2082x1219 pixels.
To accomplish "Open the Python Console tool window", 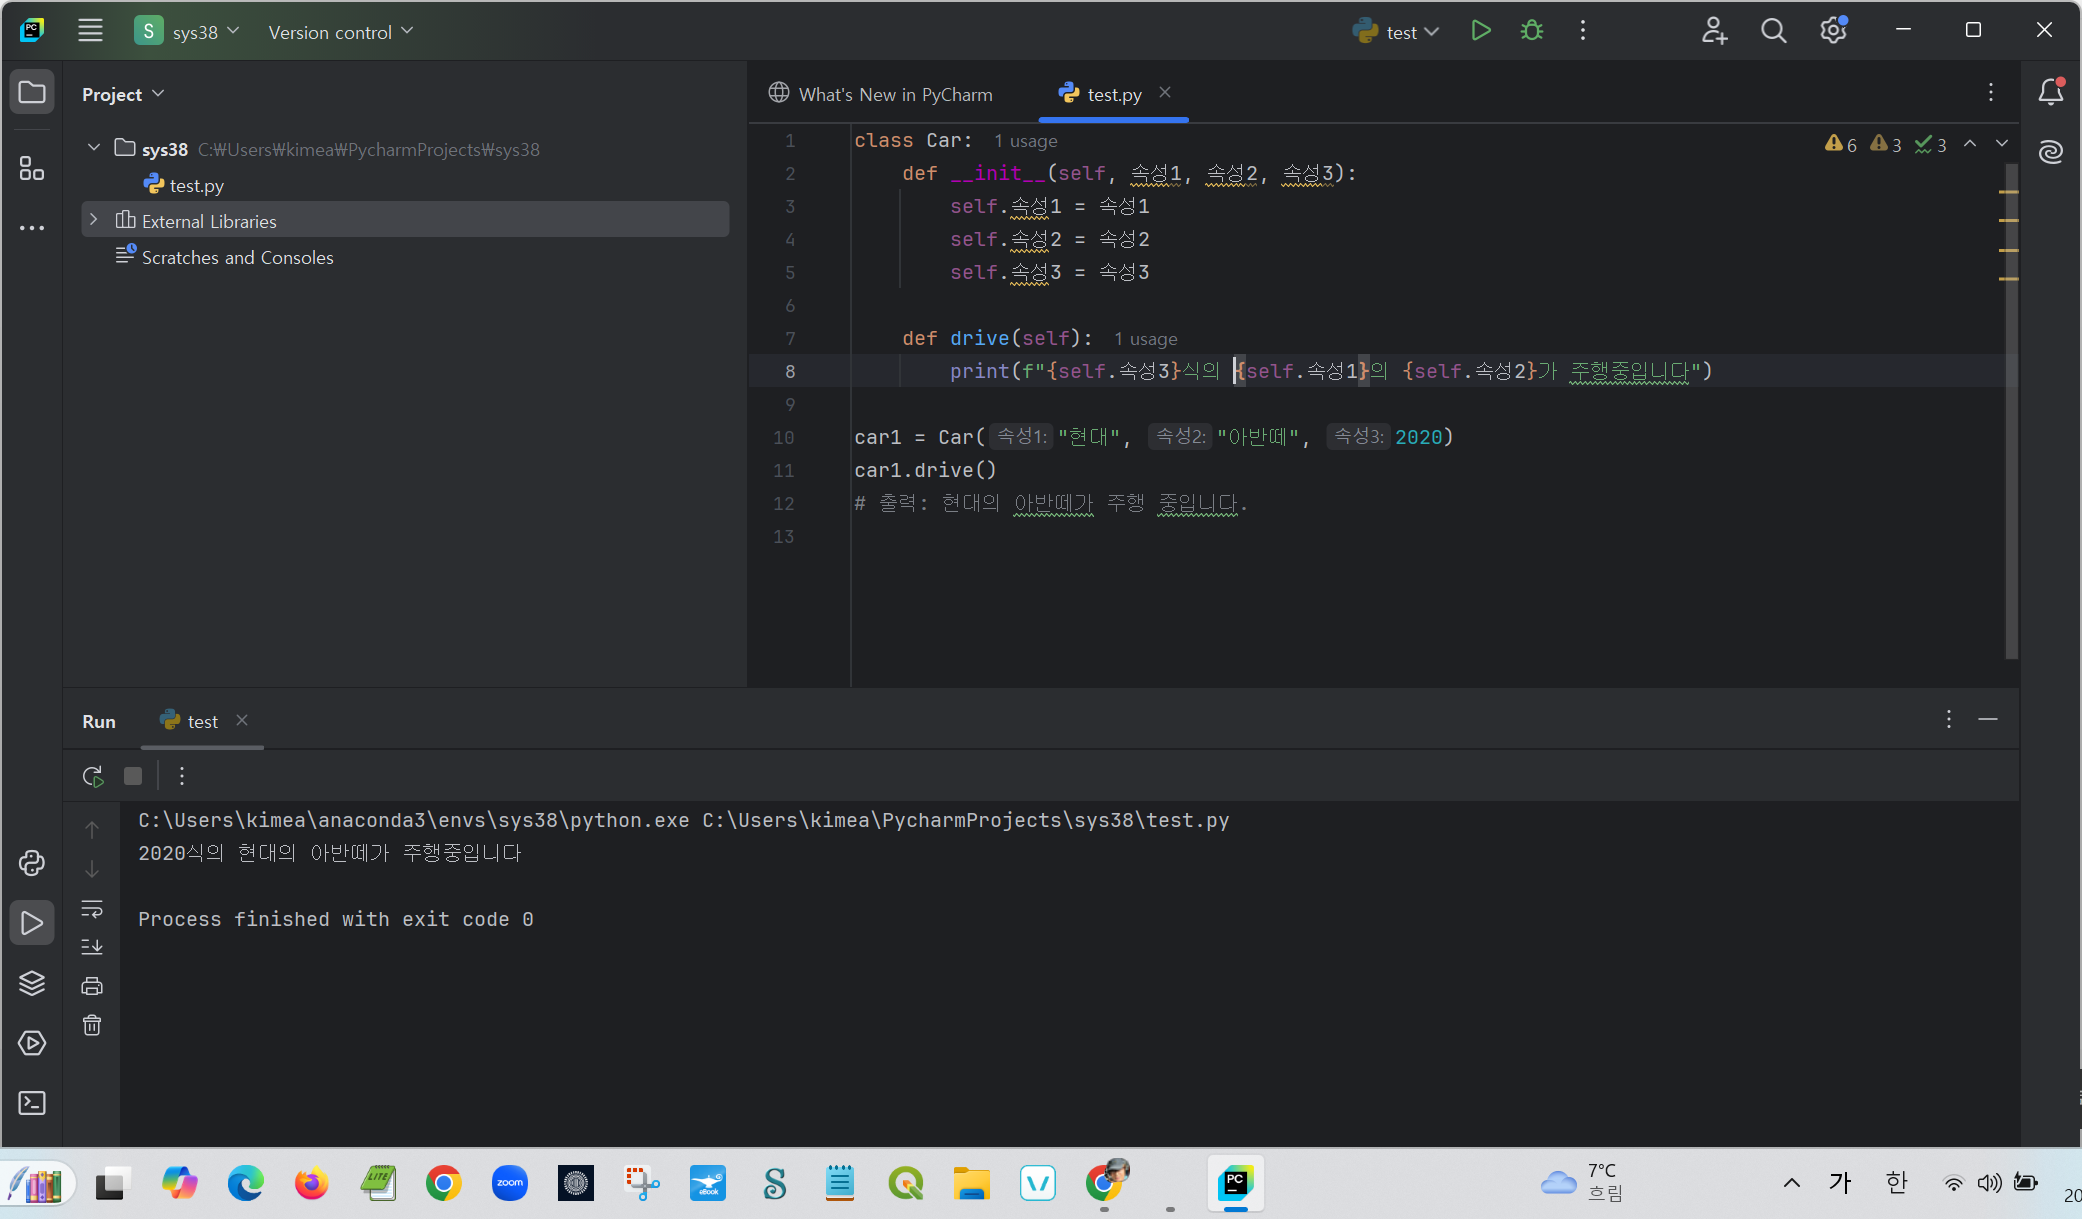I will click(x=32, y=863).
